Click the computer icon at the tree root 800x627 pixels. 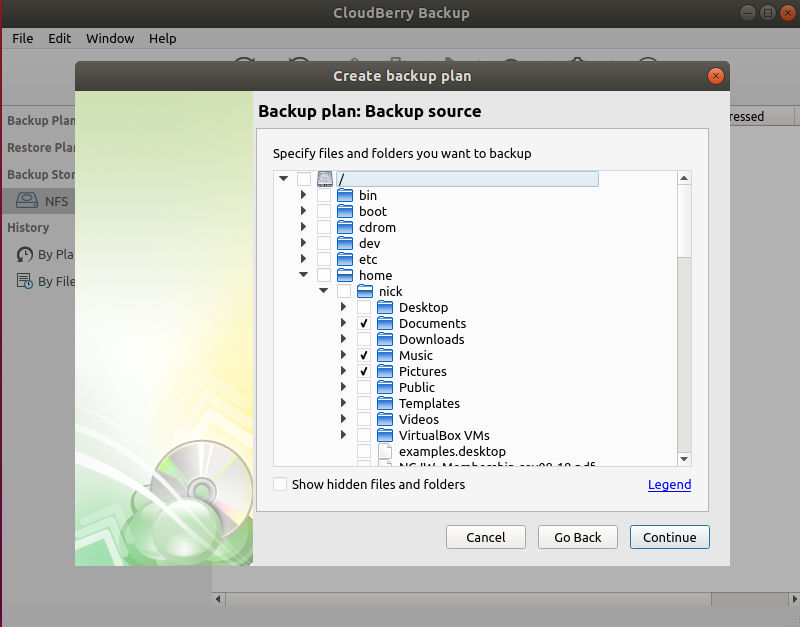point(324,178)
